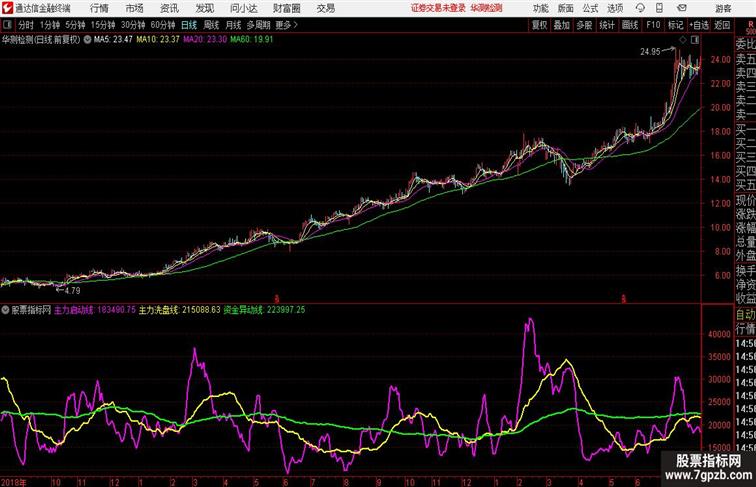Viewport: 756px width, 487px height.
Task: Click the diamond icon above price chart
Action: [682, 40]
